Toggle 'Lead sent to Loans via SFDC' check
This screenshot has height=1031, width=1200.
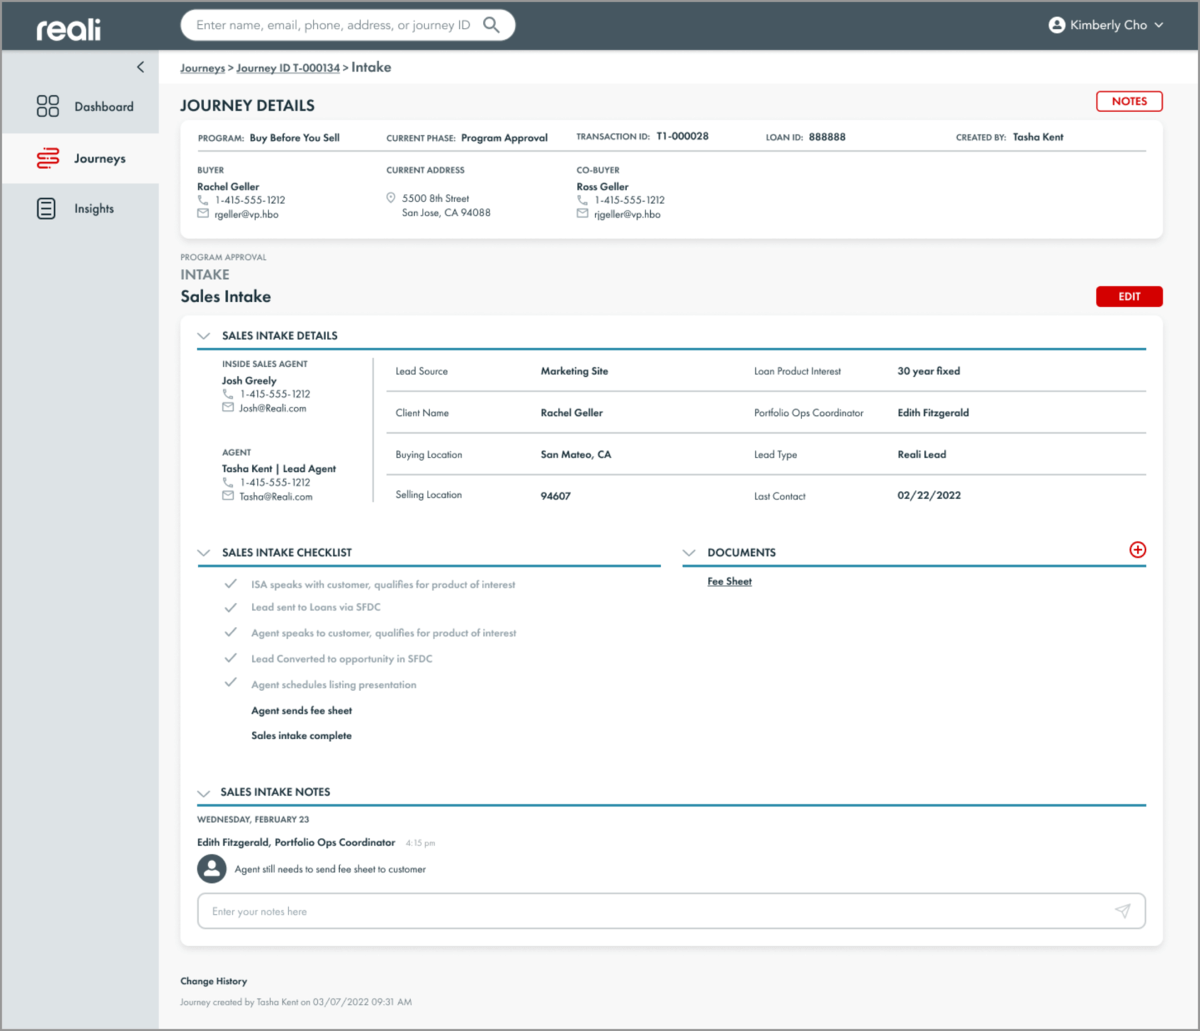tap(231, 607)
